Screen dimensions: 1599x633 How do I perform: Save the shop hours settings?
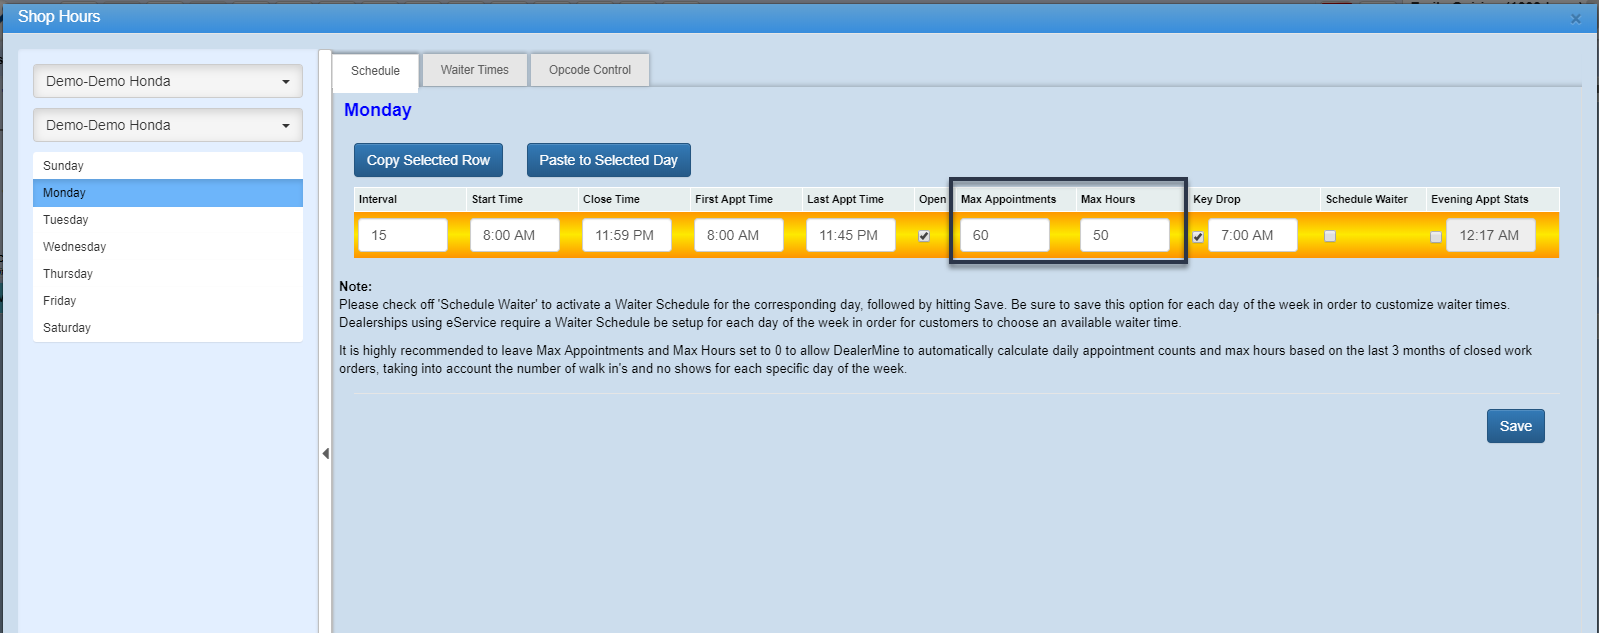point(1515,426)
